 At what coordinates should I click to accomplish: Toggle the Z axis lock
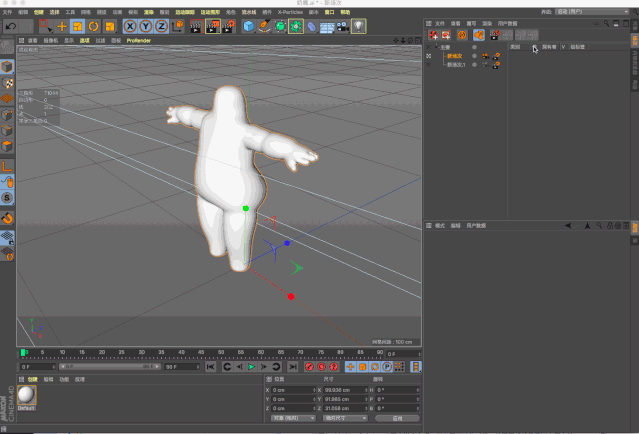pyautogui.click(x=161, y=27)
